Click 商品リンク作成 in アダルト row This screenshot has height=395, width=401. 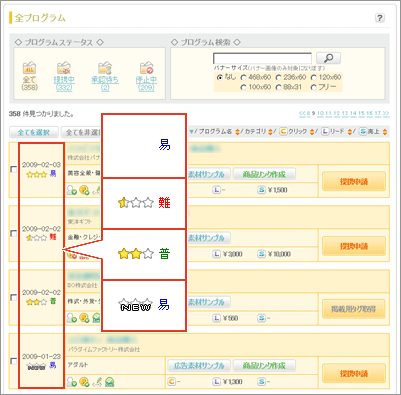(x=264, y=365)
